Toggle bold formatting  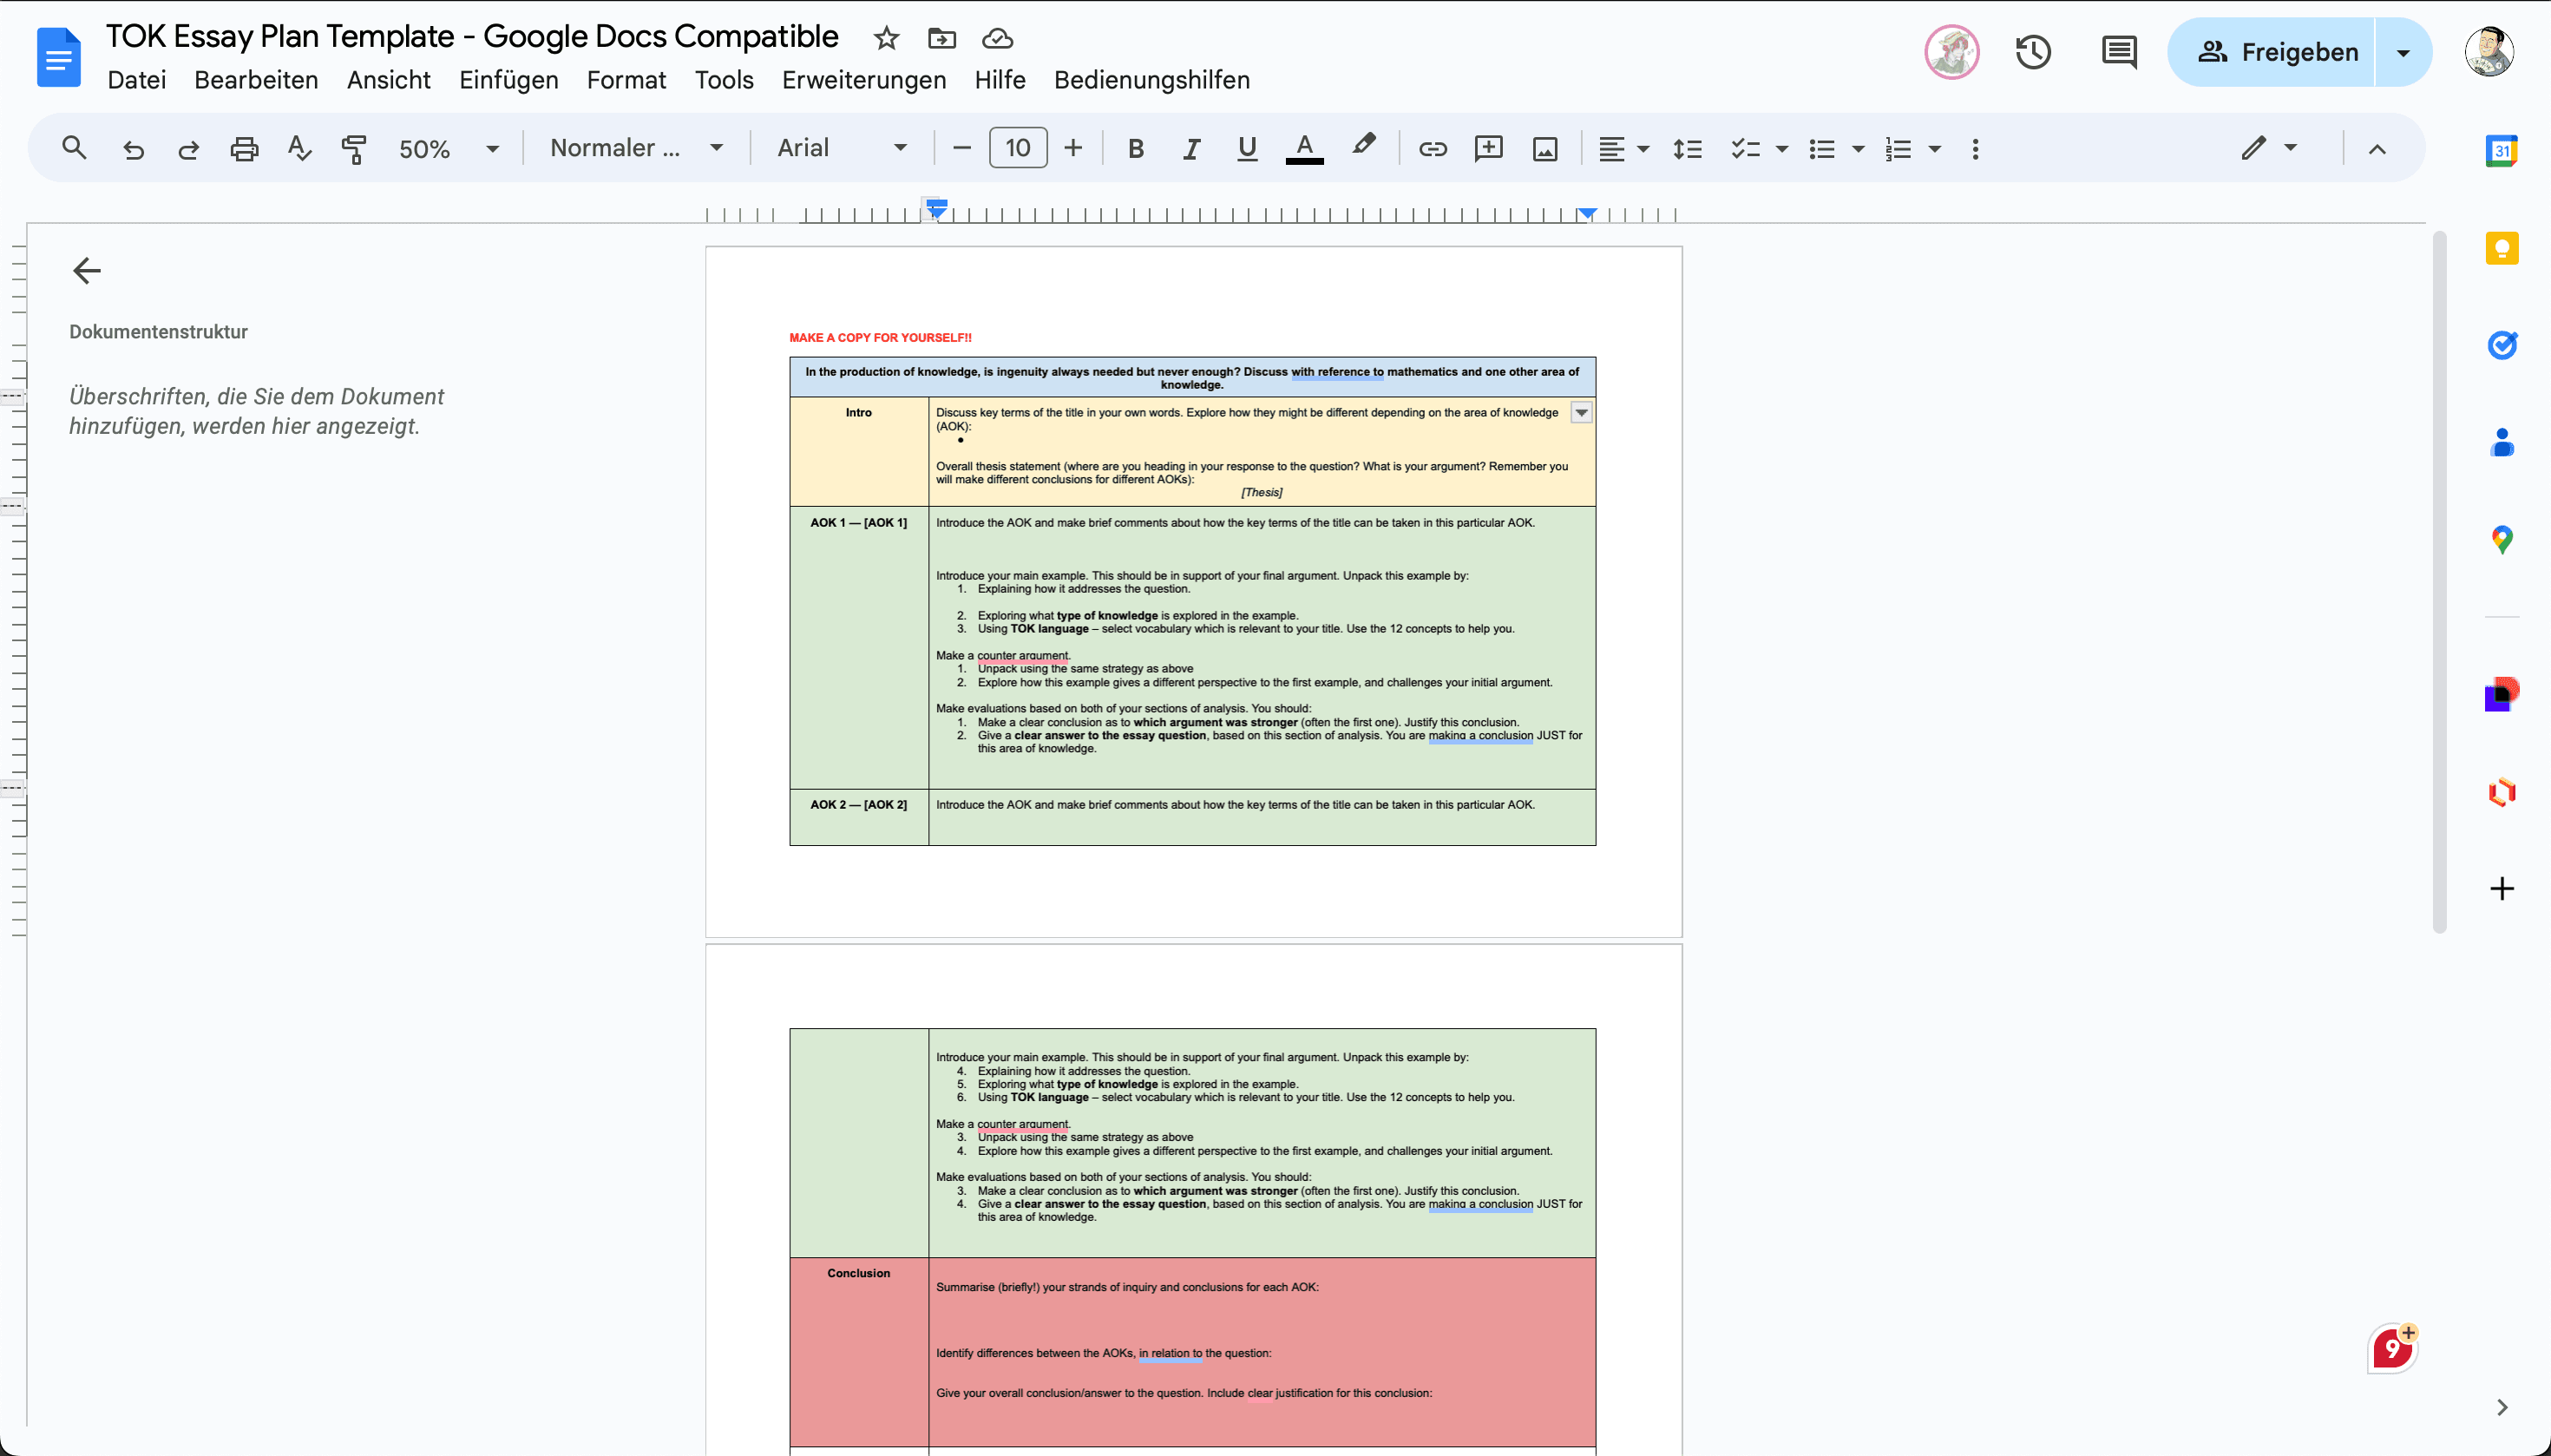1135,149
